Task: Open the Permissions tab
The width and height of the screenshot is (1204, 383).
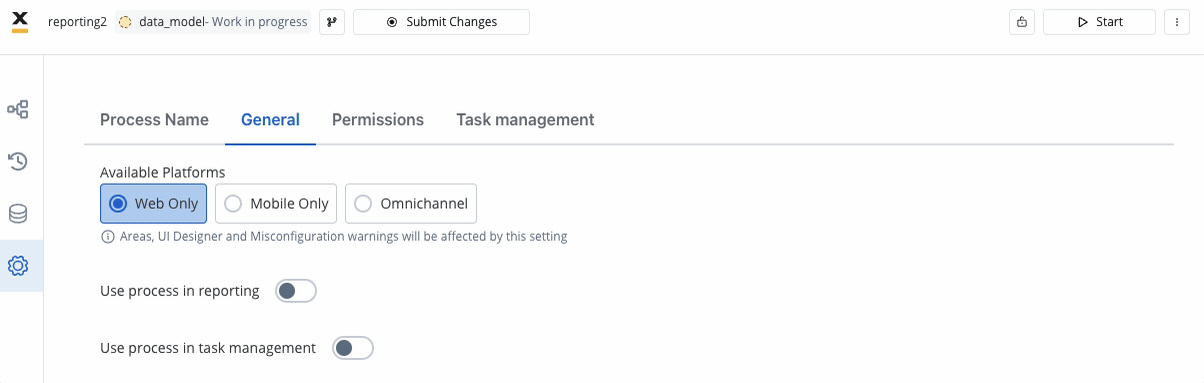Action: click(378, 120)
